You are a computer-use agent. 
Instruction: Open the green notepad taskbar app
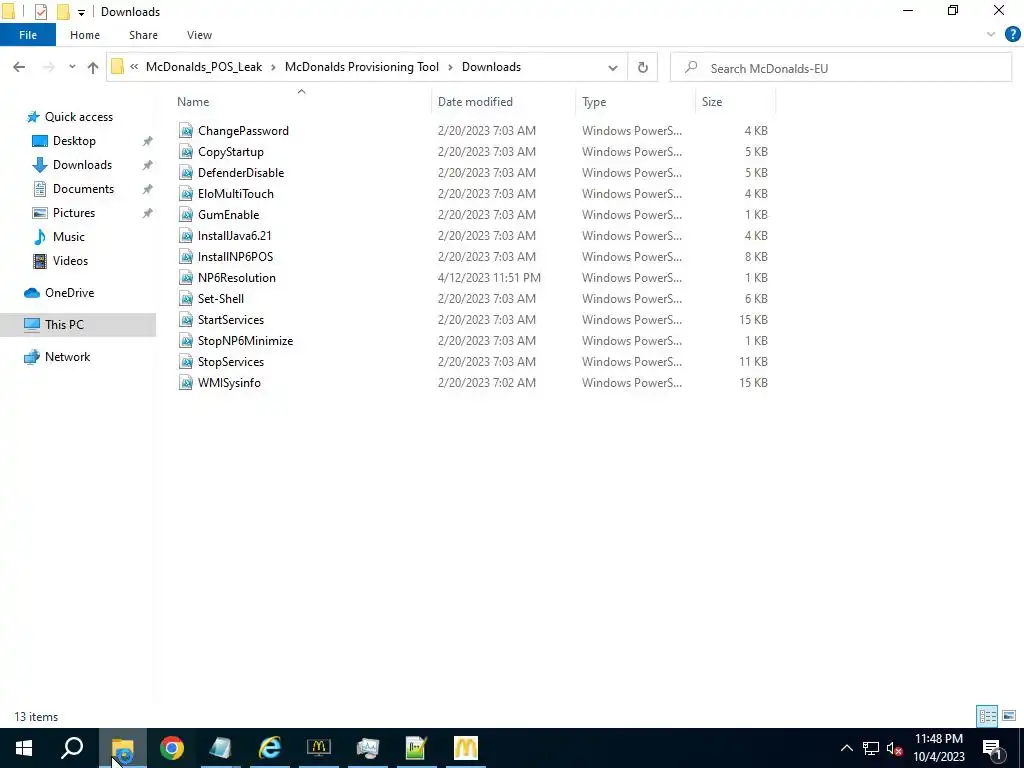tap(417, 748)
